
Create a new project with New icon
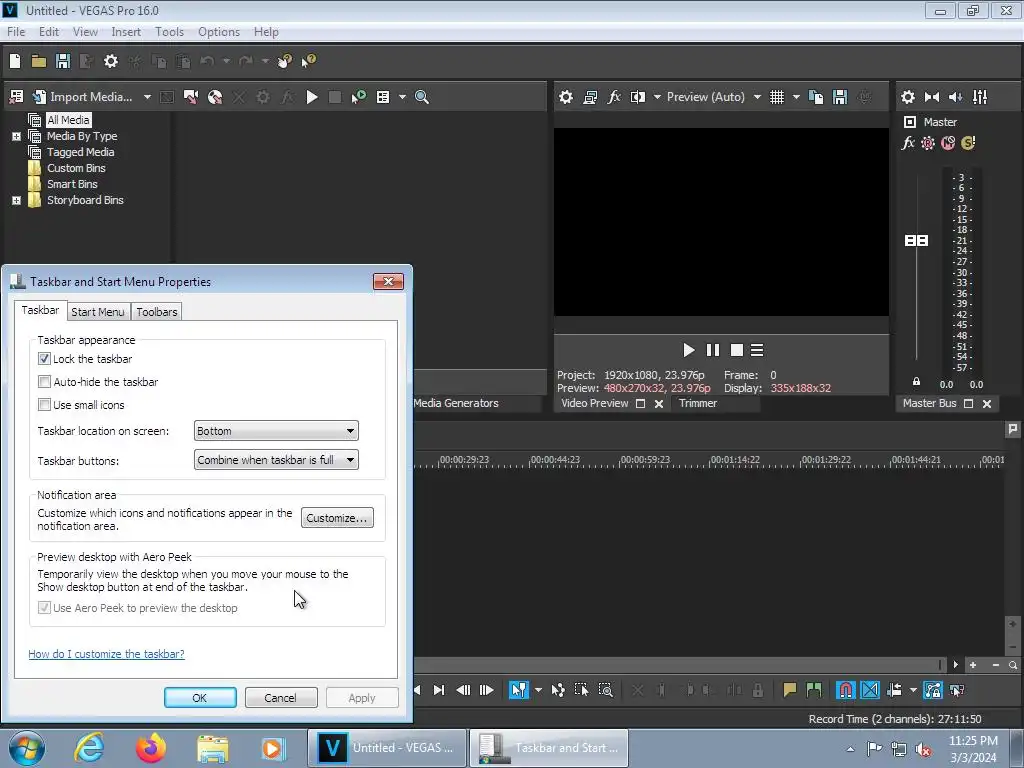(15, 61)
